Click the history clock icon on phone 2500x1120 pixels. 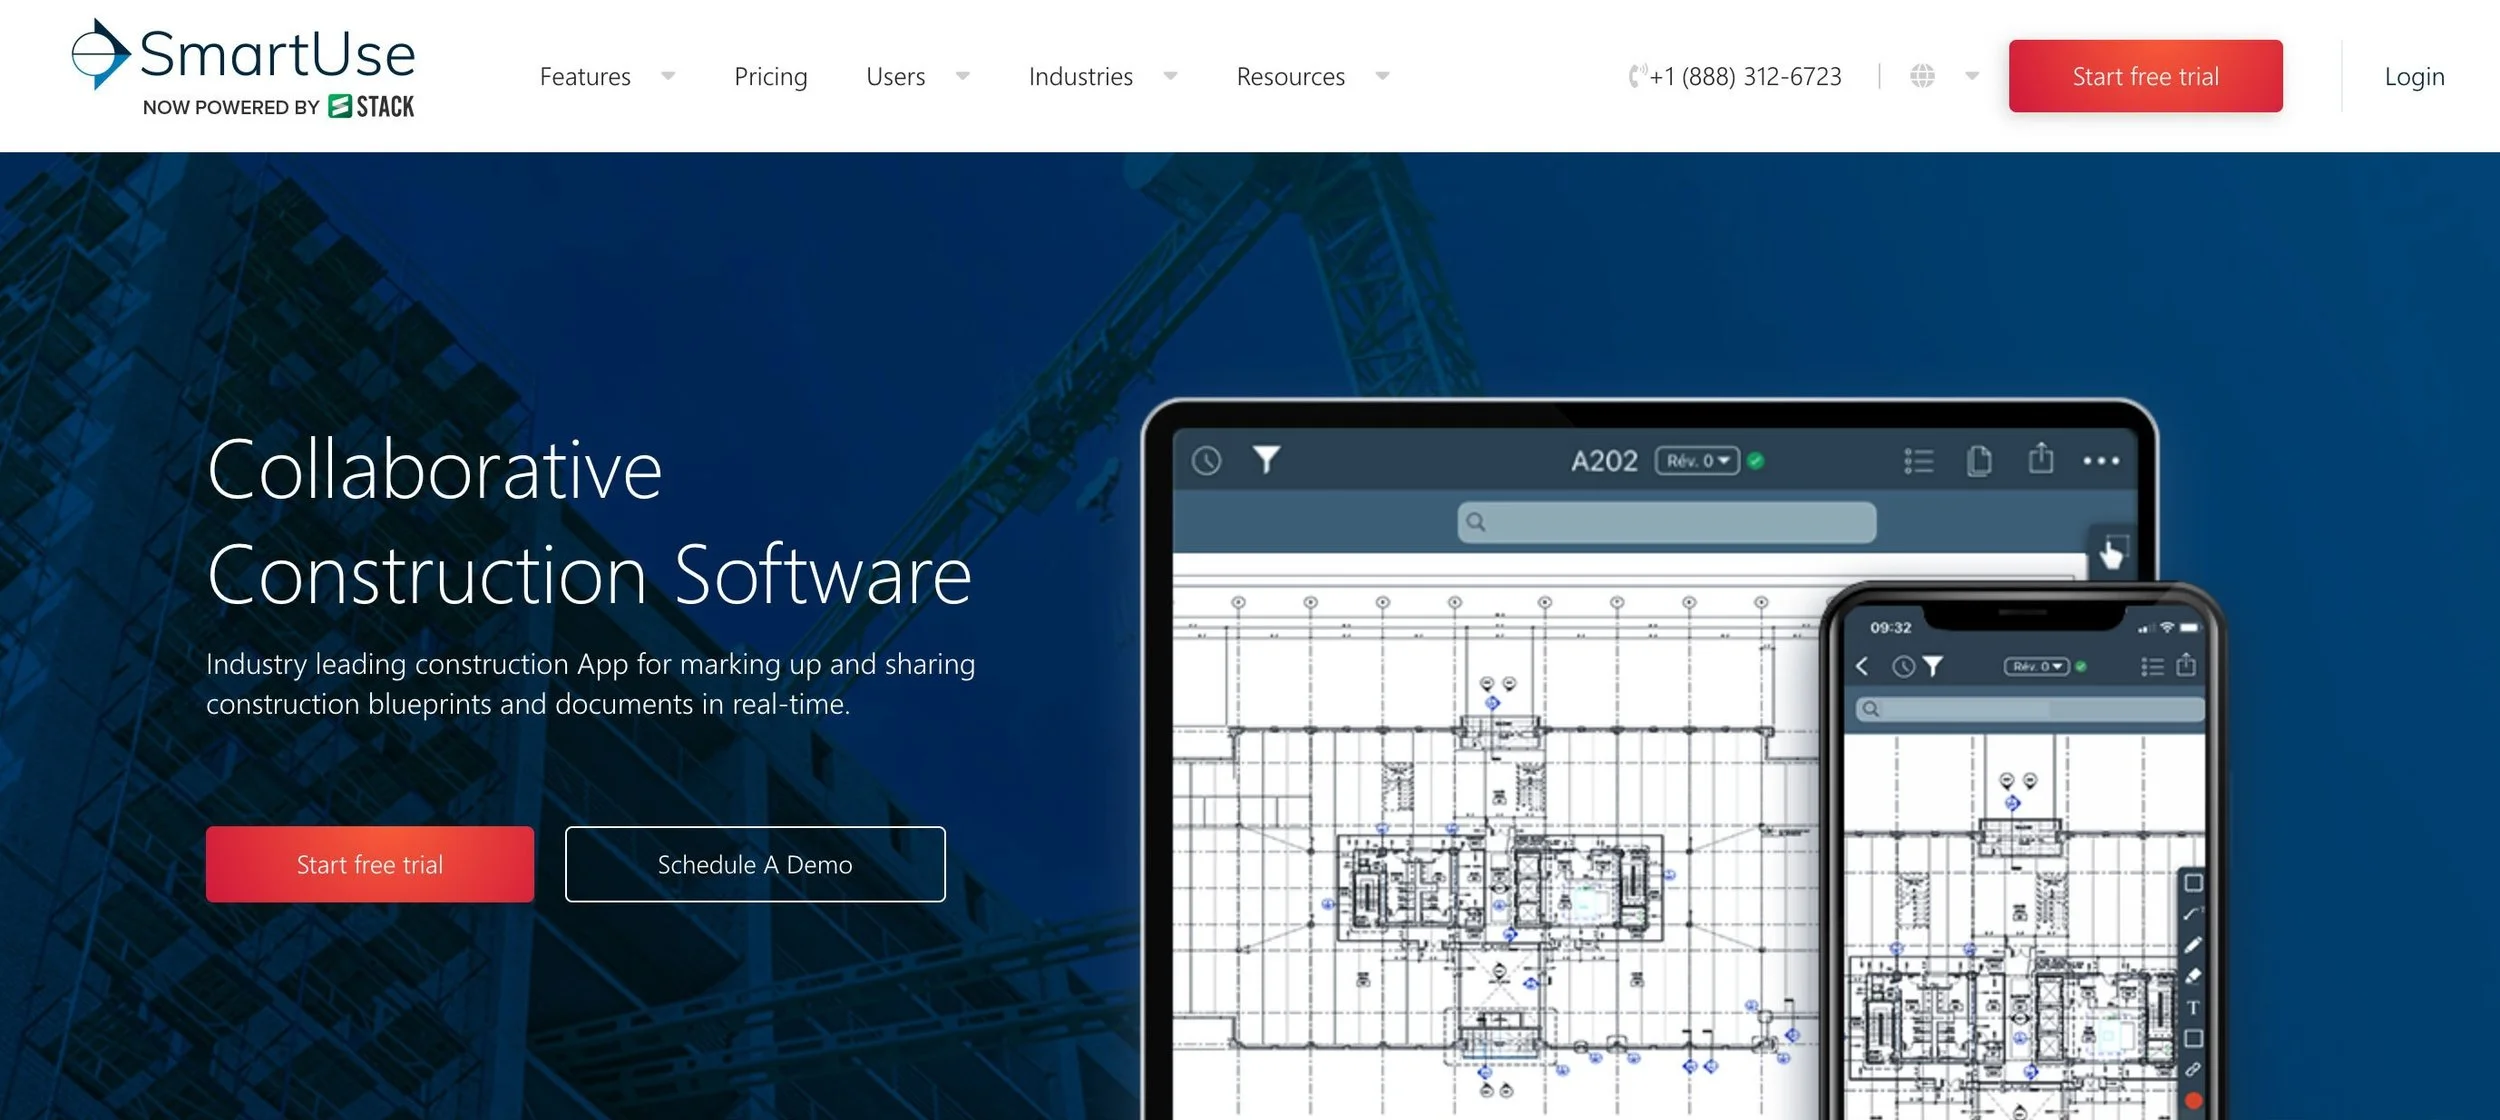pyautogui.click(x=1903, y=666)
